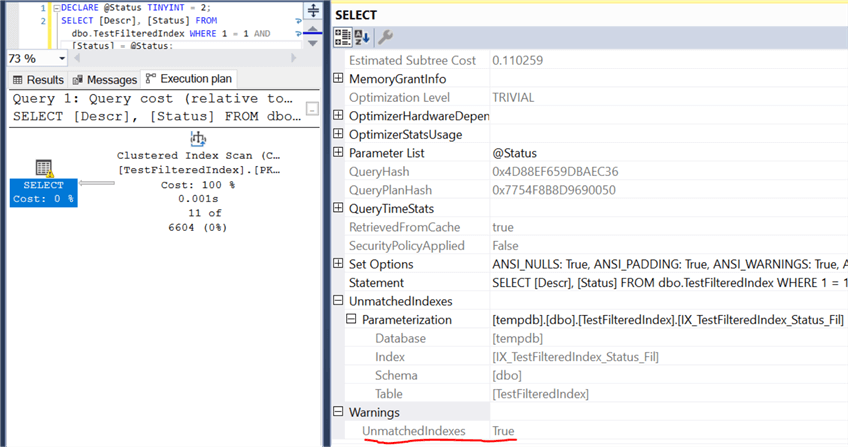Expand QueryTimeStats property
The image size is (848, 447).
pos(338,208)
